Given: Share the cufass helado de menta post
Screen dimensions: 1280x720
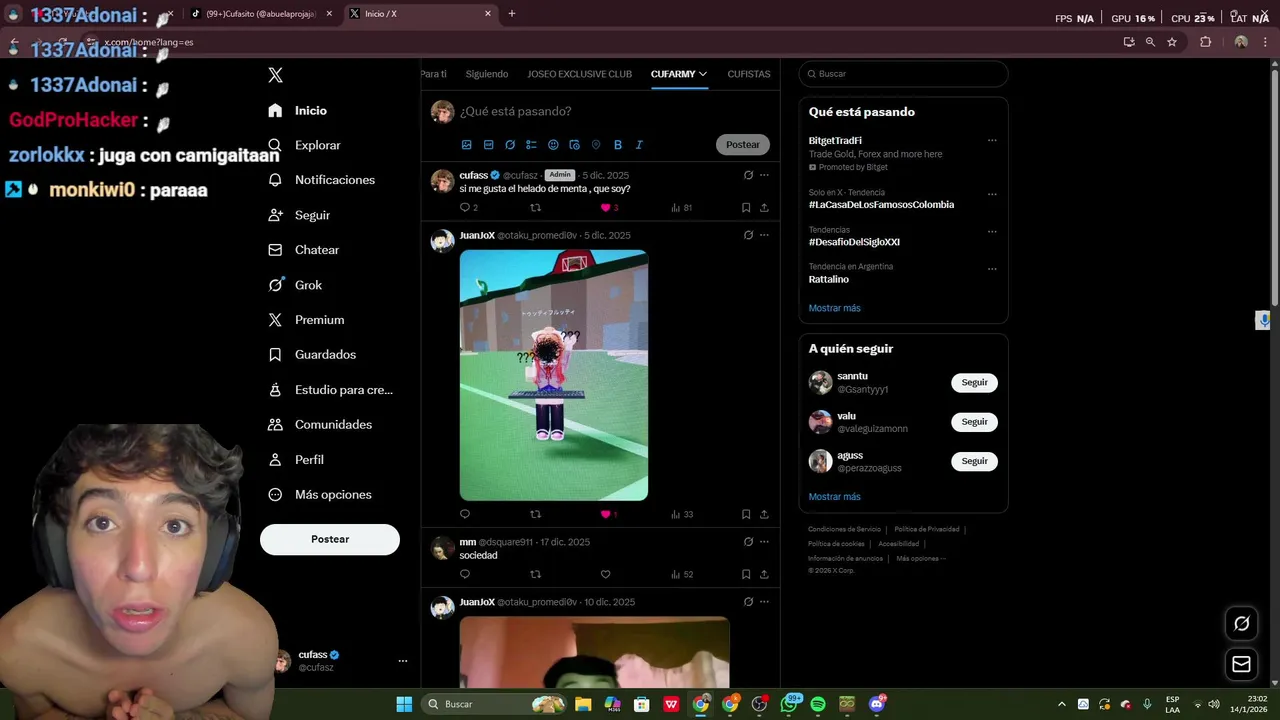Looking at the screenshot, I should pos(764,208).
